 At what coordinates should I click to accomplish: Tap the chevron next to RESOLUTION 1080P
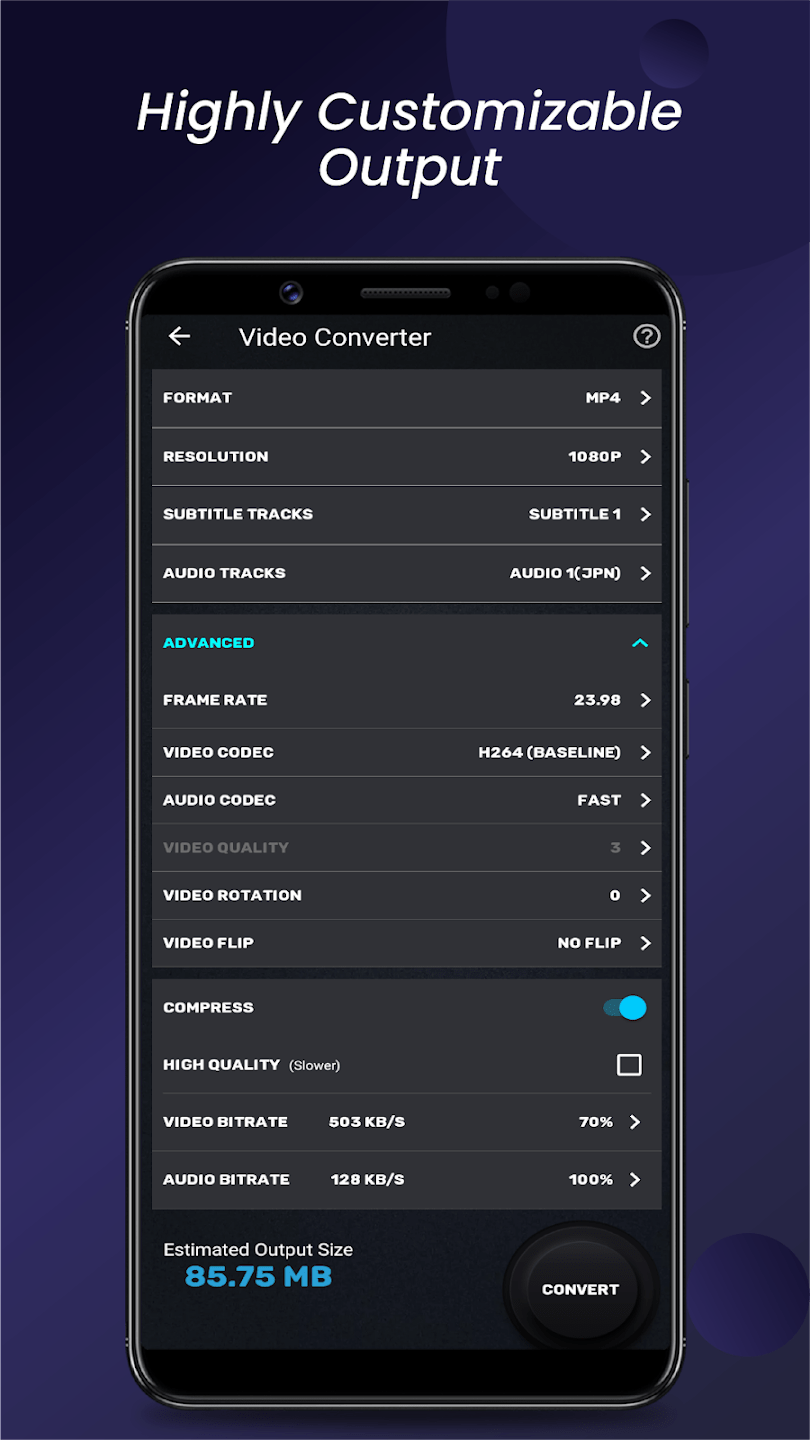[645, 456]
